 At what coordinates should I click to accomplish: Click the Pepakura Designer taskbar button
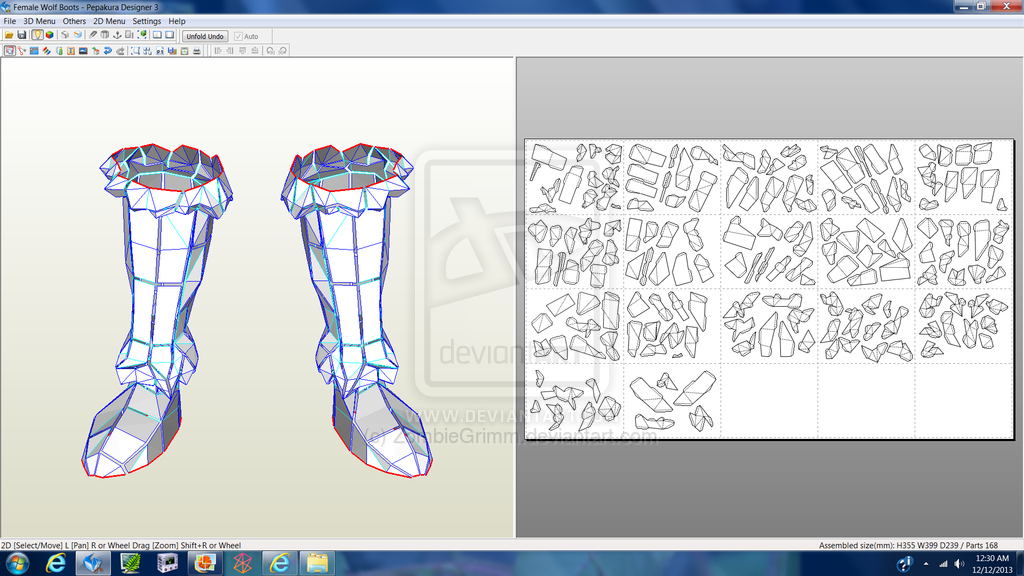[x=93, y=563]
